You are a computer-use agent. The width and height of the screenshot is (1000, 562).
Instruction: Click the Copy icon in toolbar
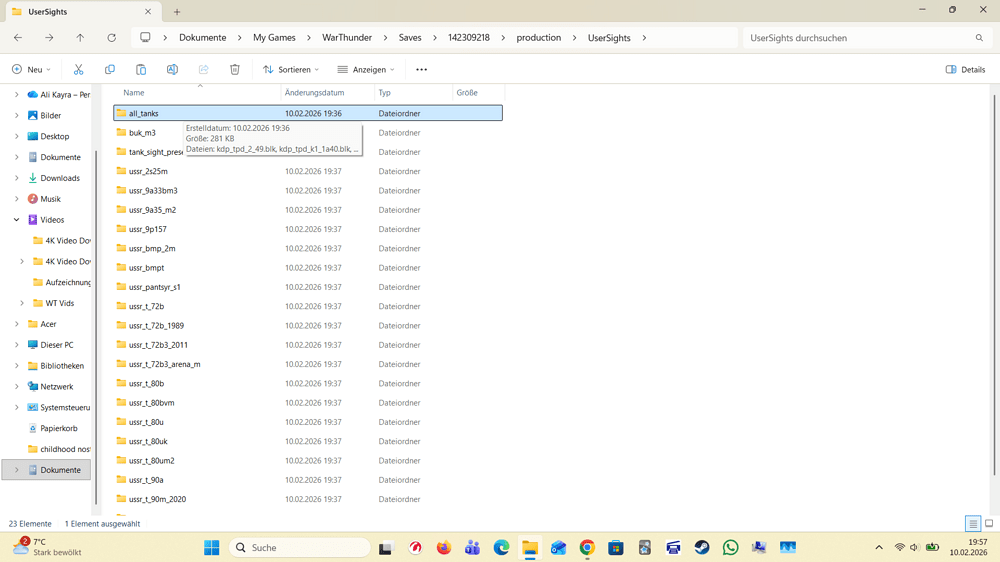110,70
